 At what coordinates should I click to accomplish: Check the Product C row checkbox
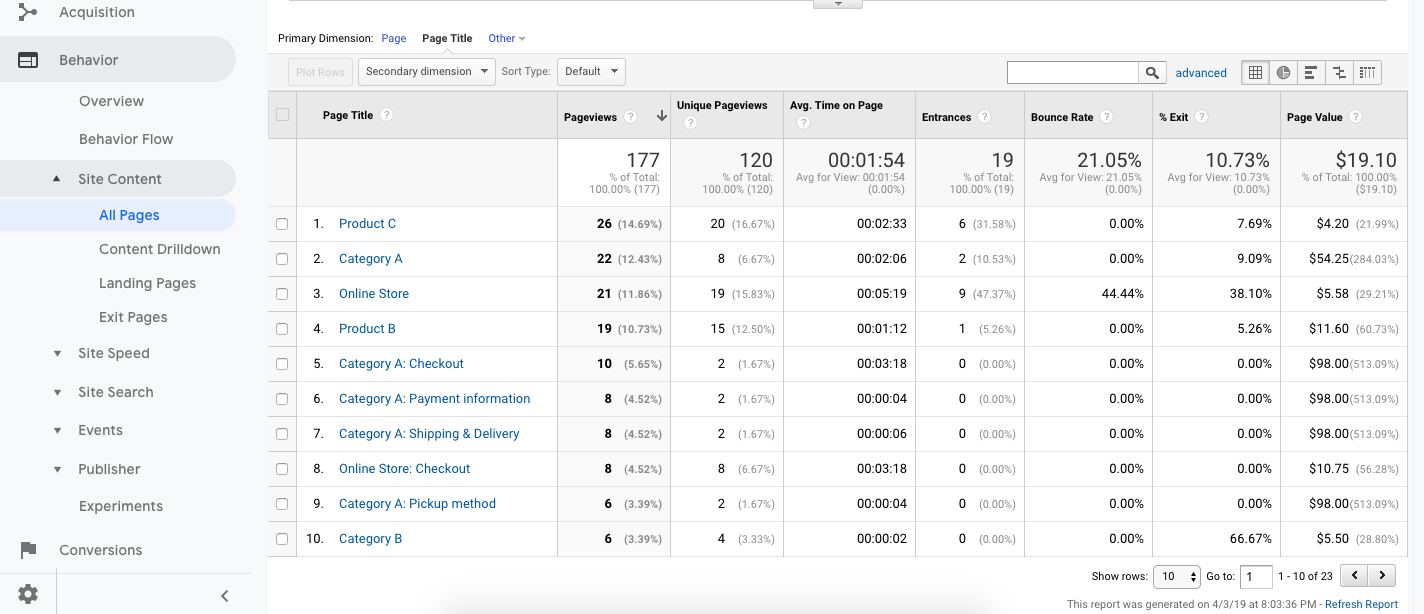point(282,224)
